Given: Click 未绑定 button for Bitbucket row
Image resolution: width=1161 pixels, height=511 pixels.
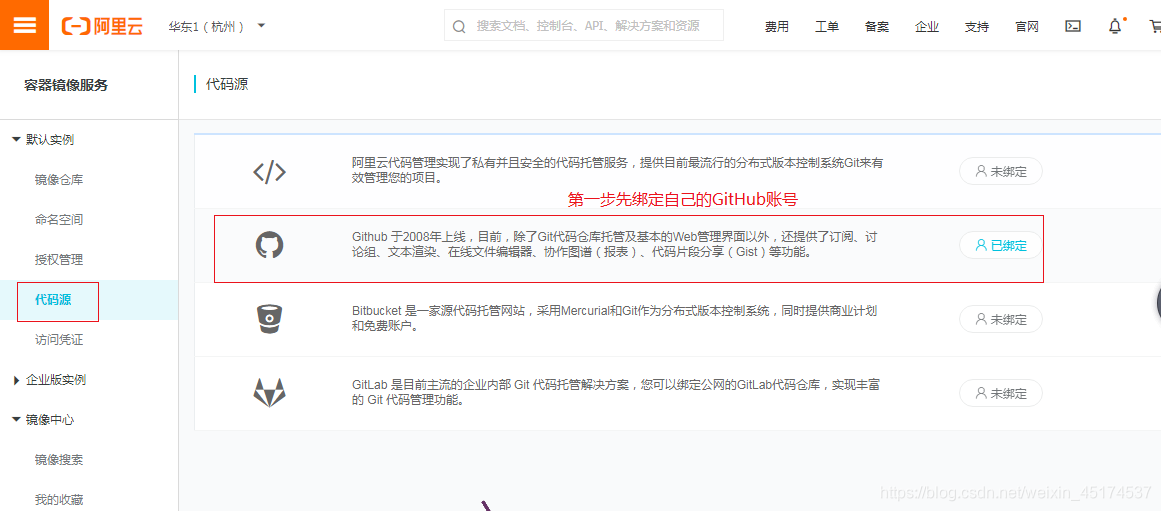Looking at the screenshot, I should point(1001,319).
